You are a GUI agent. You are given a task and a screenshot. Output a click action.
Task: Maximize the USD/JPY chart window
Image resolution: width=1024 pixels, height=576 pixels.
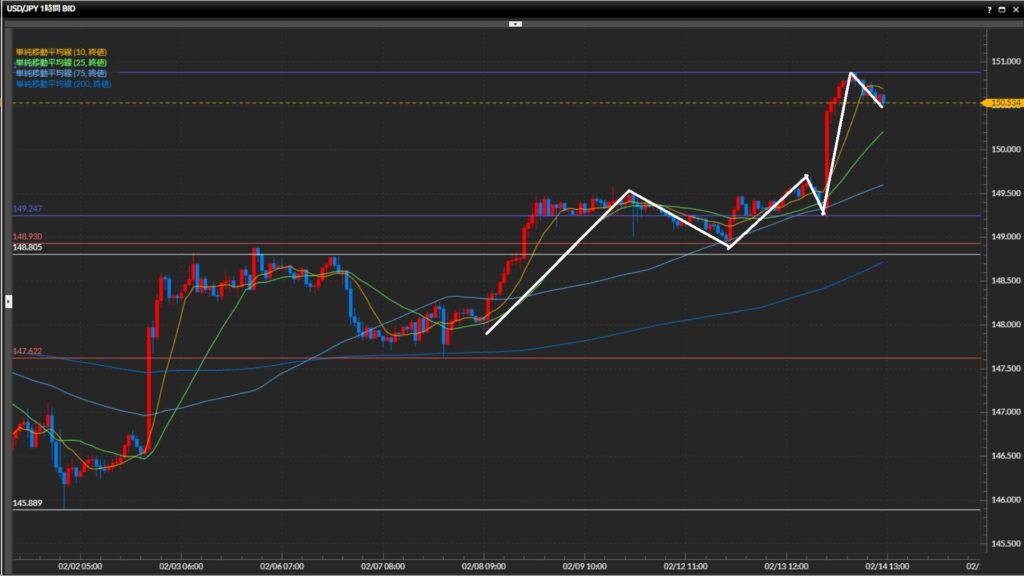(1002, 8)
